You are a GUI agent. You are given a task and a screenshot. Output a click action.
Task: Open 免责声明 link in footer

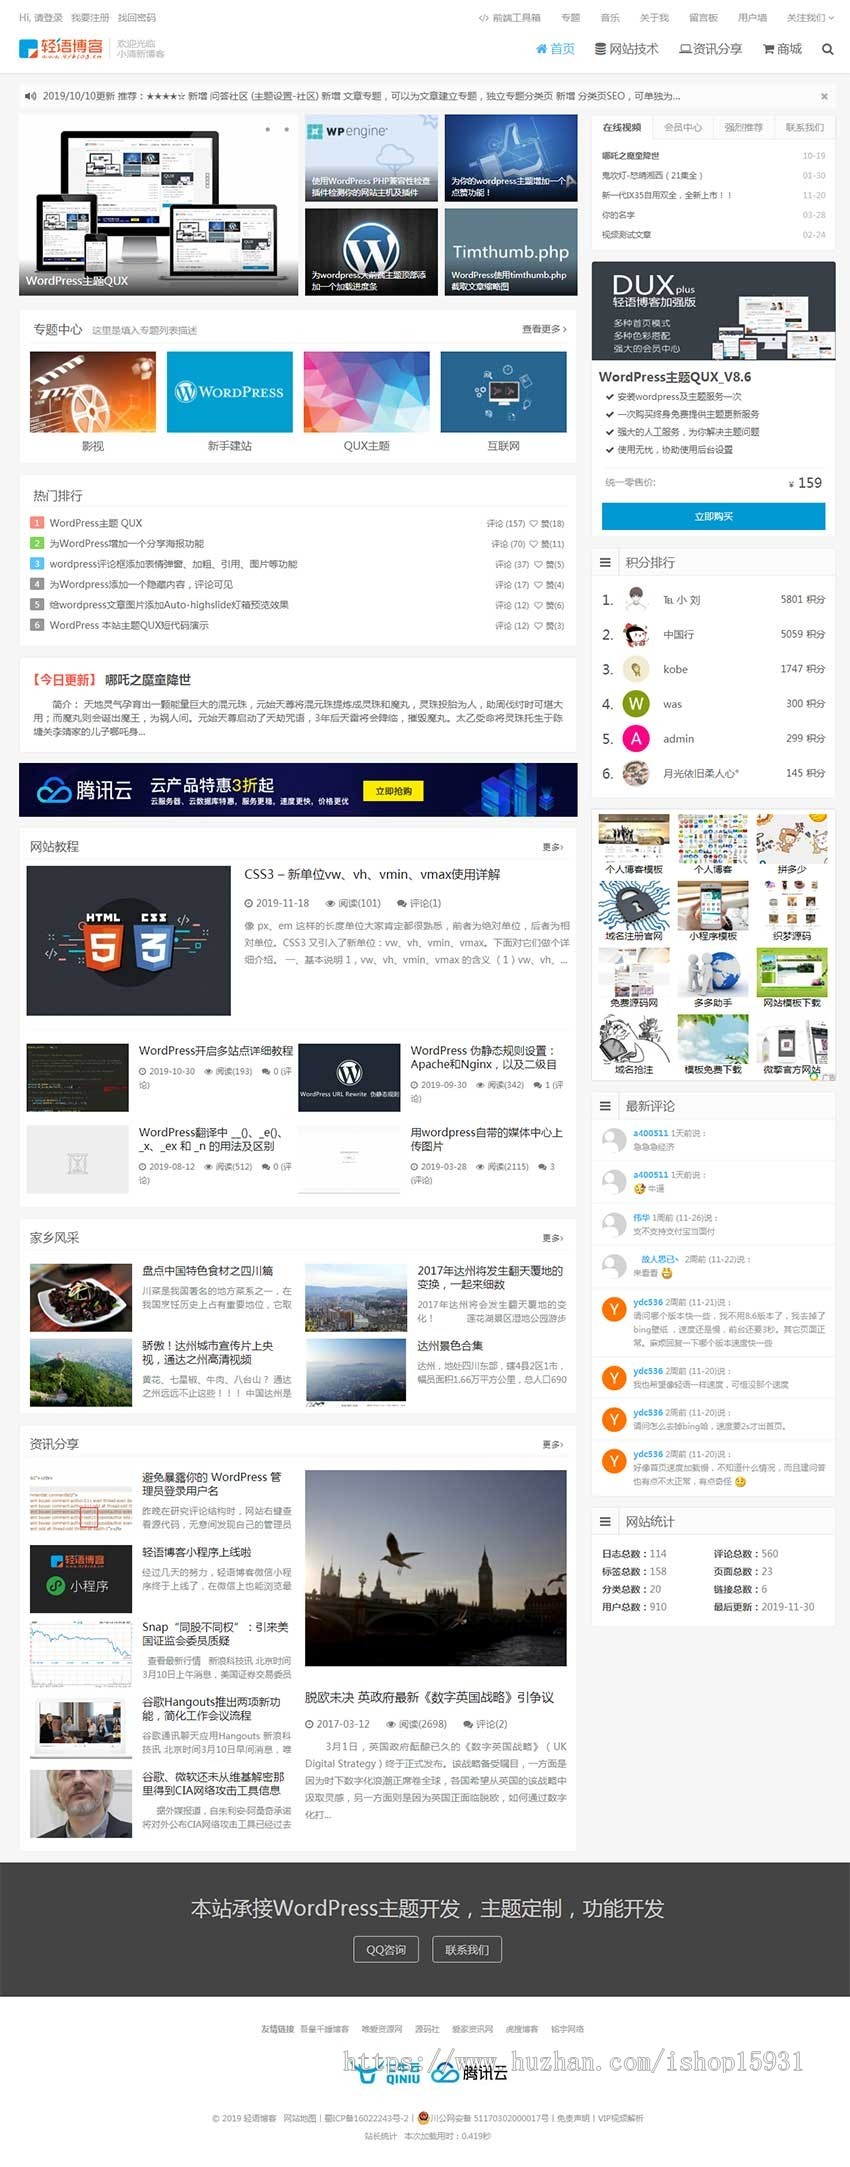(x=574, y=2118)
